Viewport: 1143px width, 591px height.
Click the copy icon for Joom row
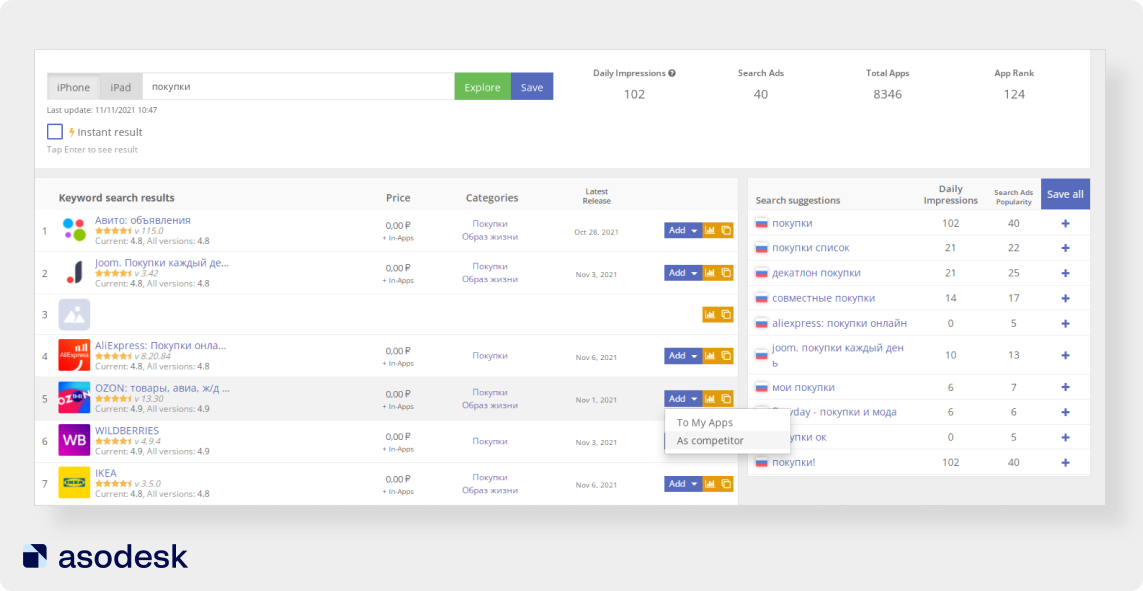(726, 273)
